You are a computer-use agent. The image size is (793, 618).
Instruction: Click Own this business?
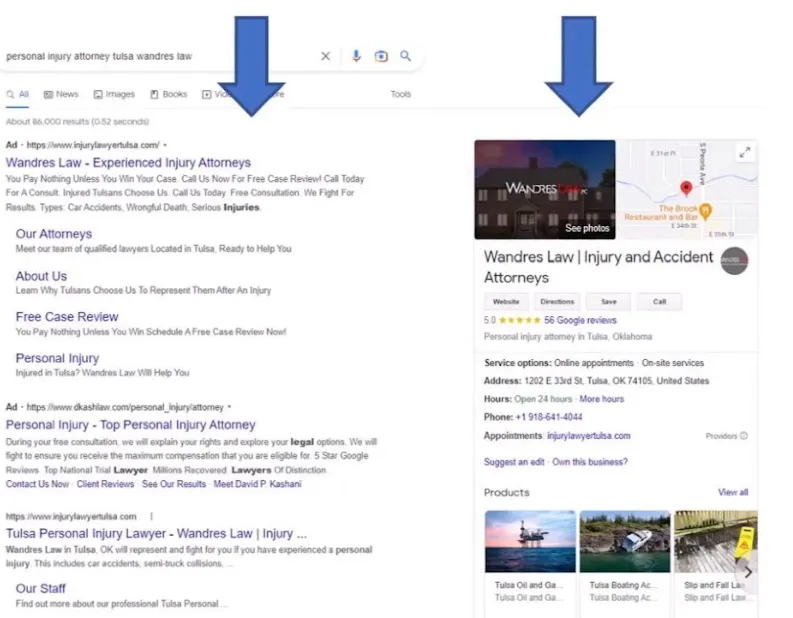(590, 462)
